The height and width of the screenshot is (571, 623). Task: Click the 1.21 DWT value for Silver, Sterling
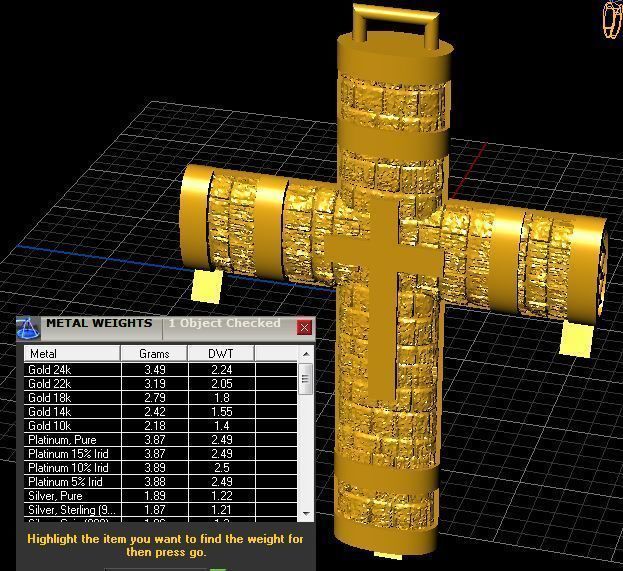221,509
